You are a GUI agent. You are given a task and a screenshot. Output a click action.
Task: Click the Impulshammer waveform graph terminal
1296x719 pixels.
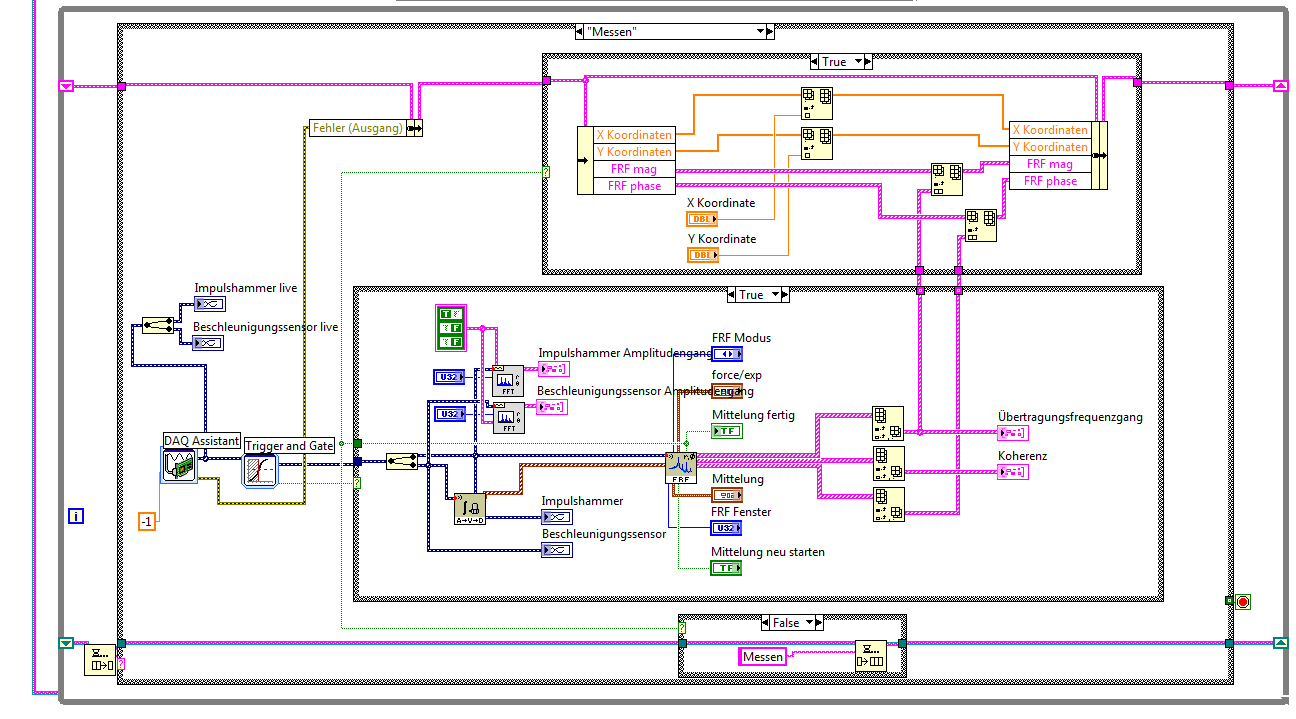pos(557,517)
